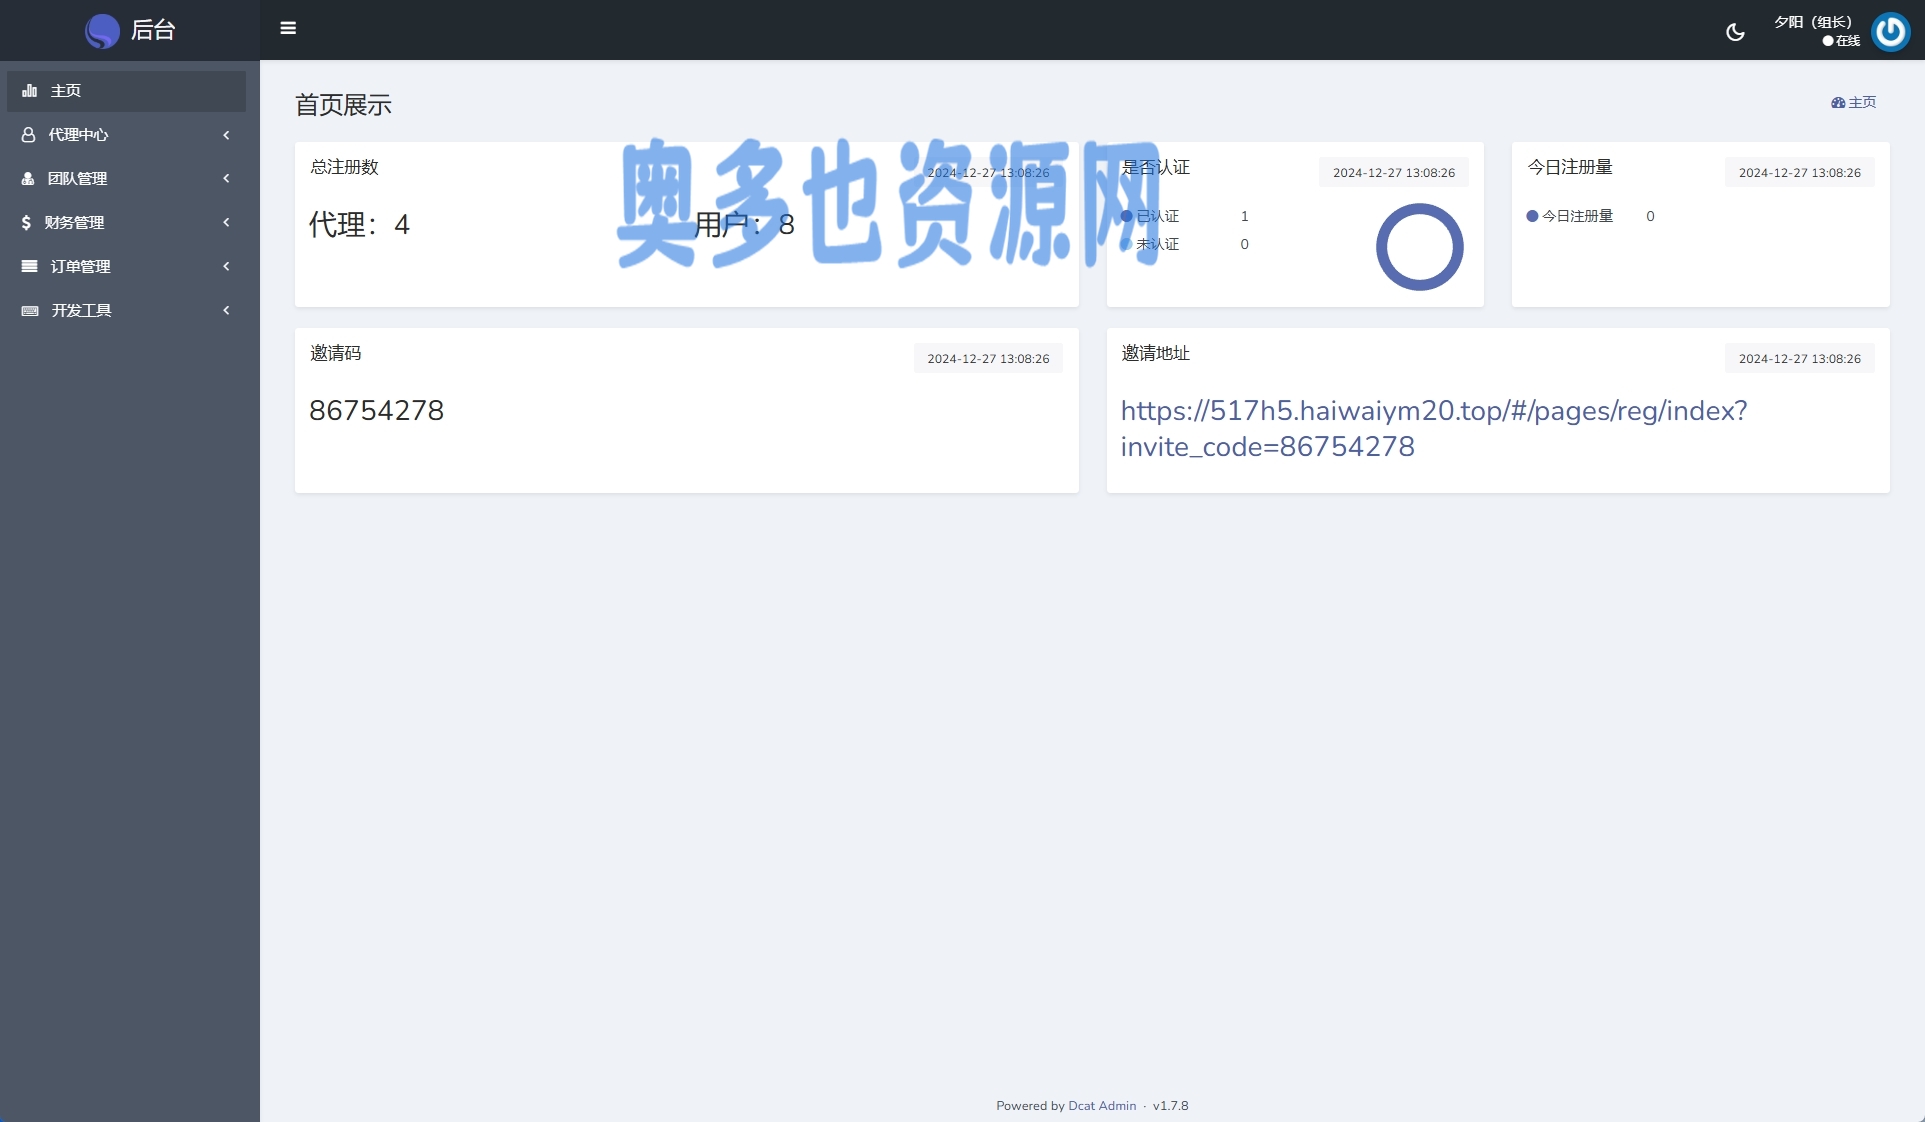Image resolution: width=1925 pixels, height=1122 pixels.
Task: Expand the 财务管理 submenu chevron
Action: tap(226, 223)
